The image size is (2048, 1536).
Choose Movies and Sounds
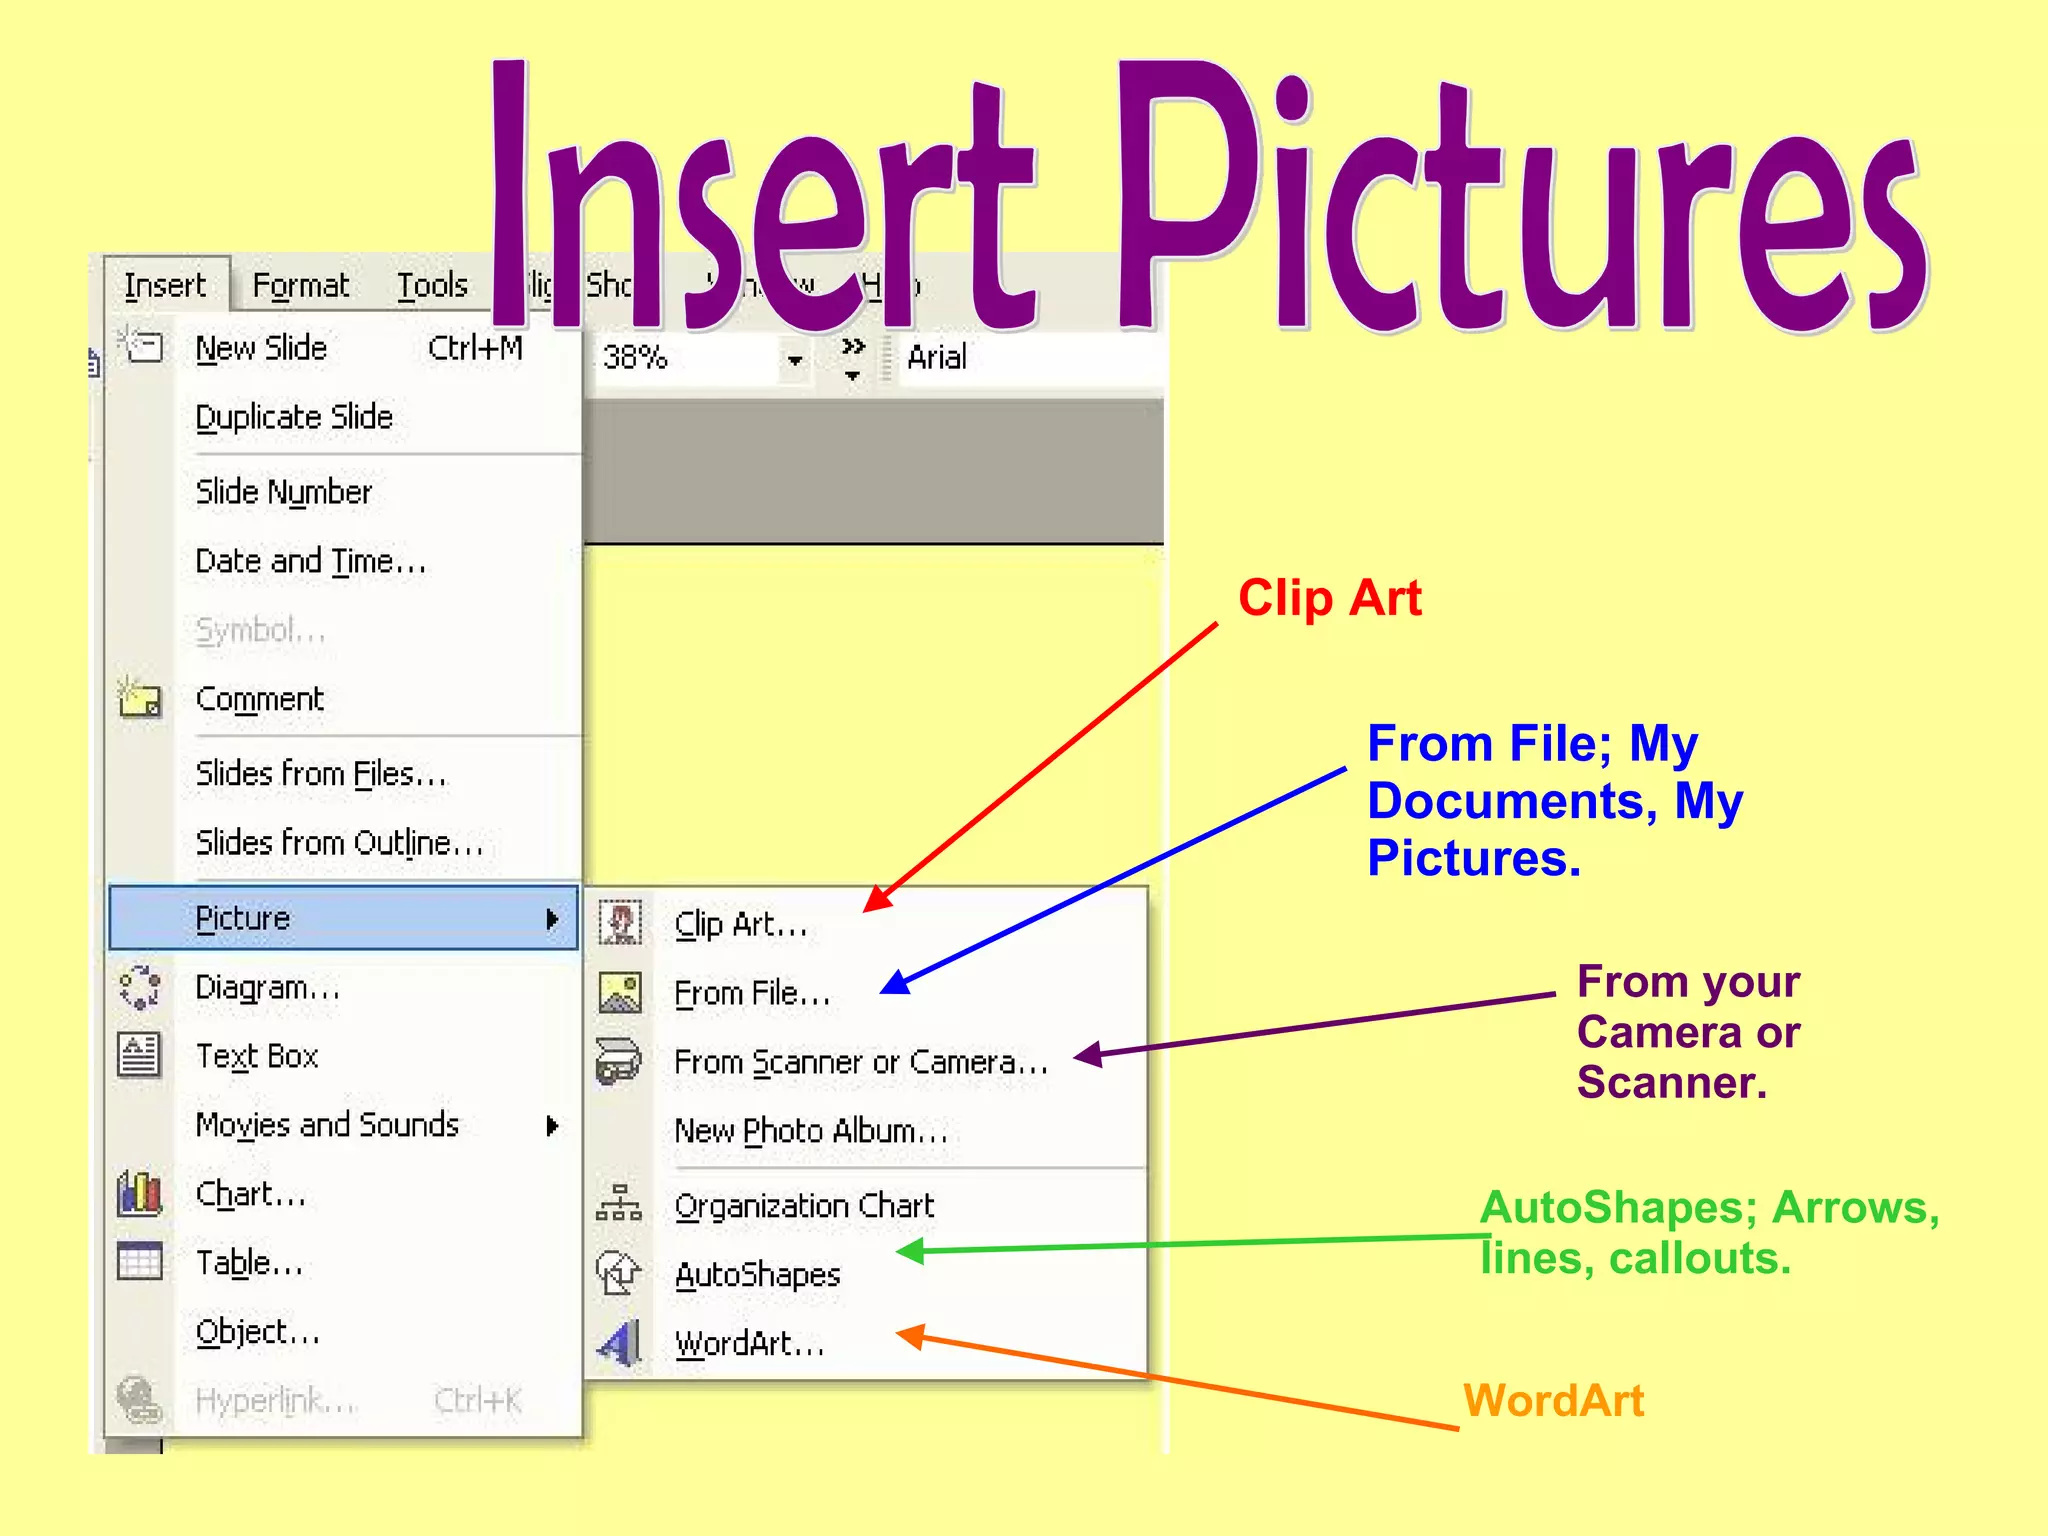click(343, 1124)
